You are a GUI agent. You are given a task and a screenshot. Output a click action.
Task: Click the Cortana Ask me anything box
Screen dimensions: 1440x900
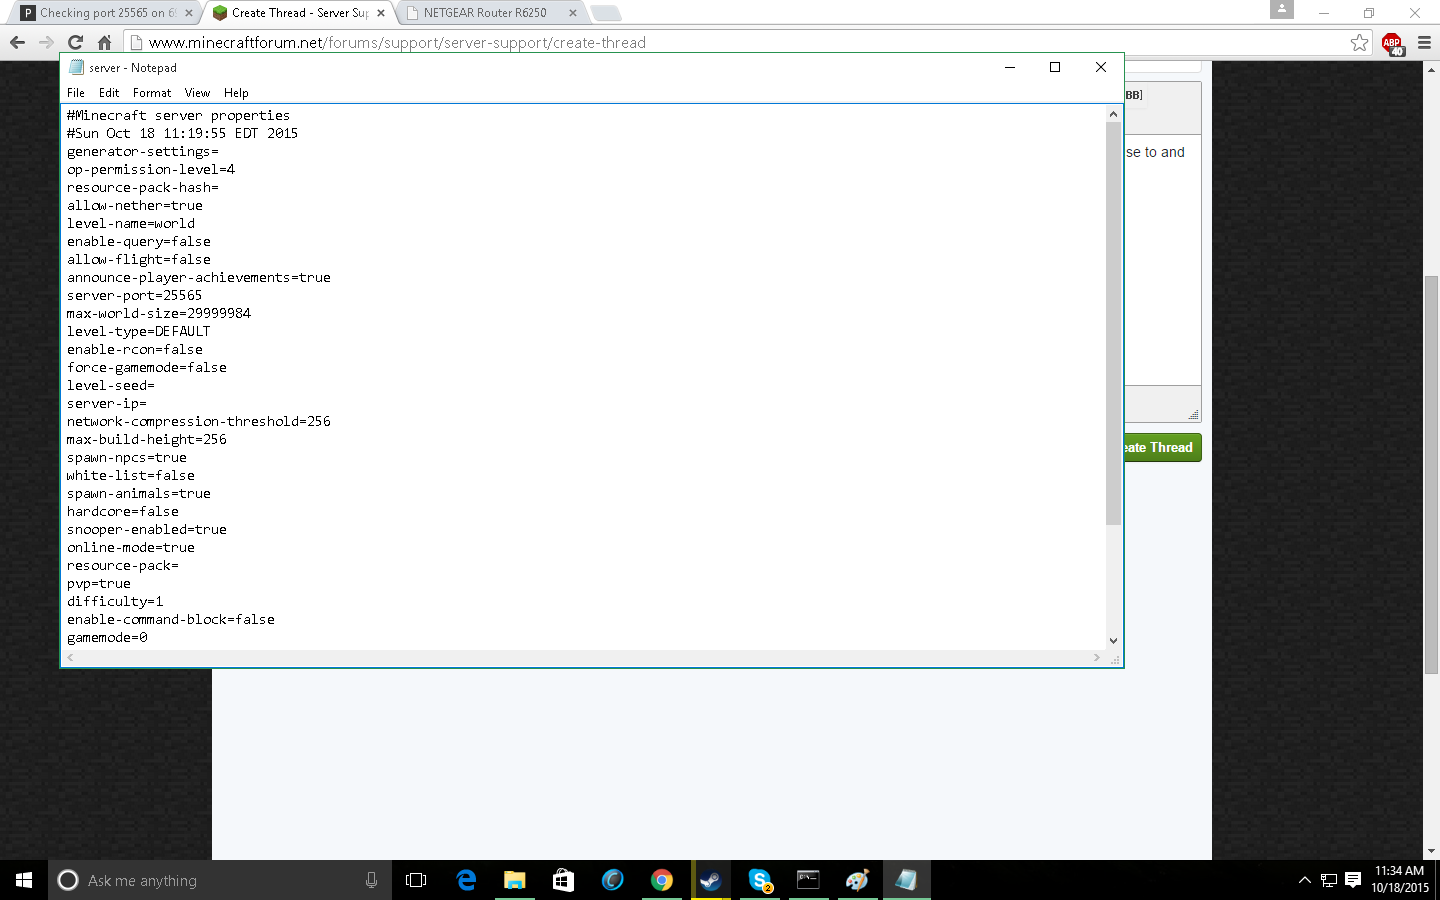tap(220, 880)
